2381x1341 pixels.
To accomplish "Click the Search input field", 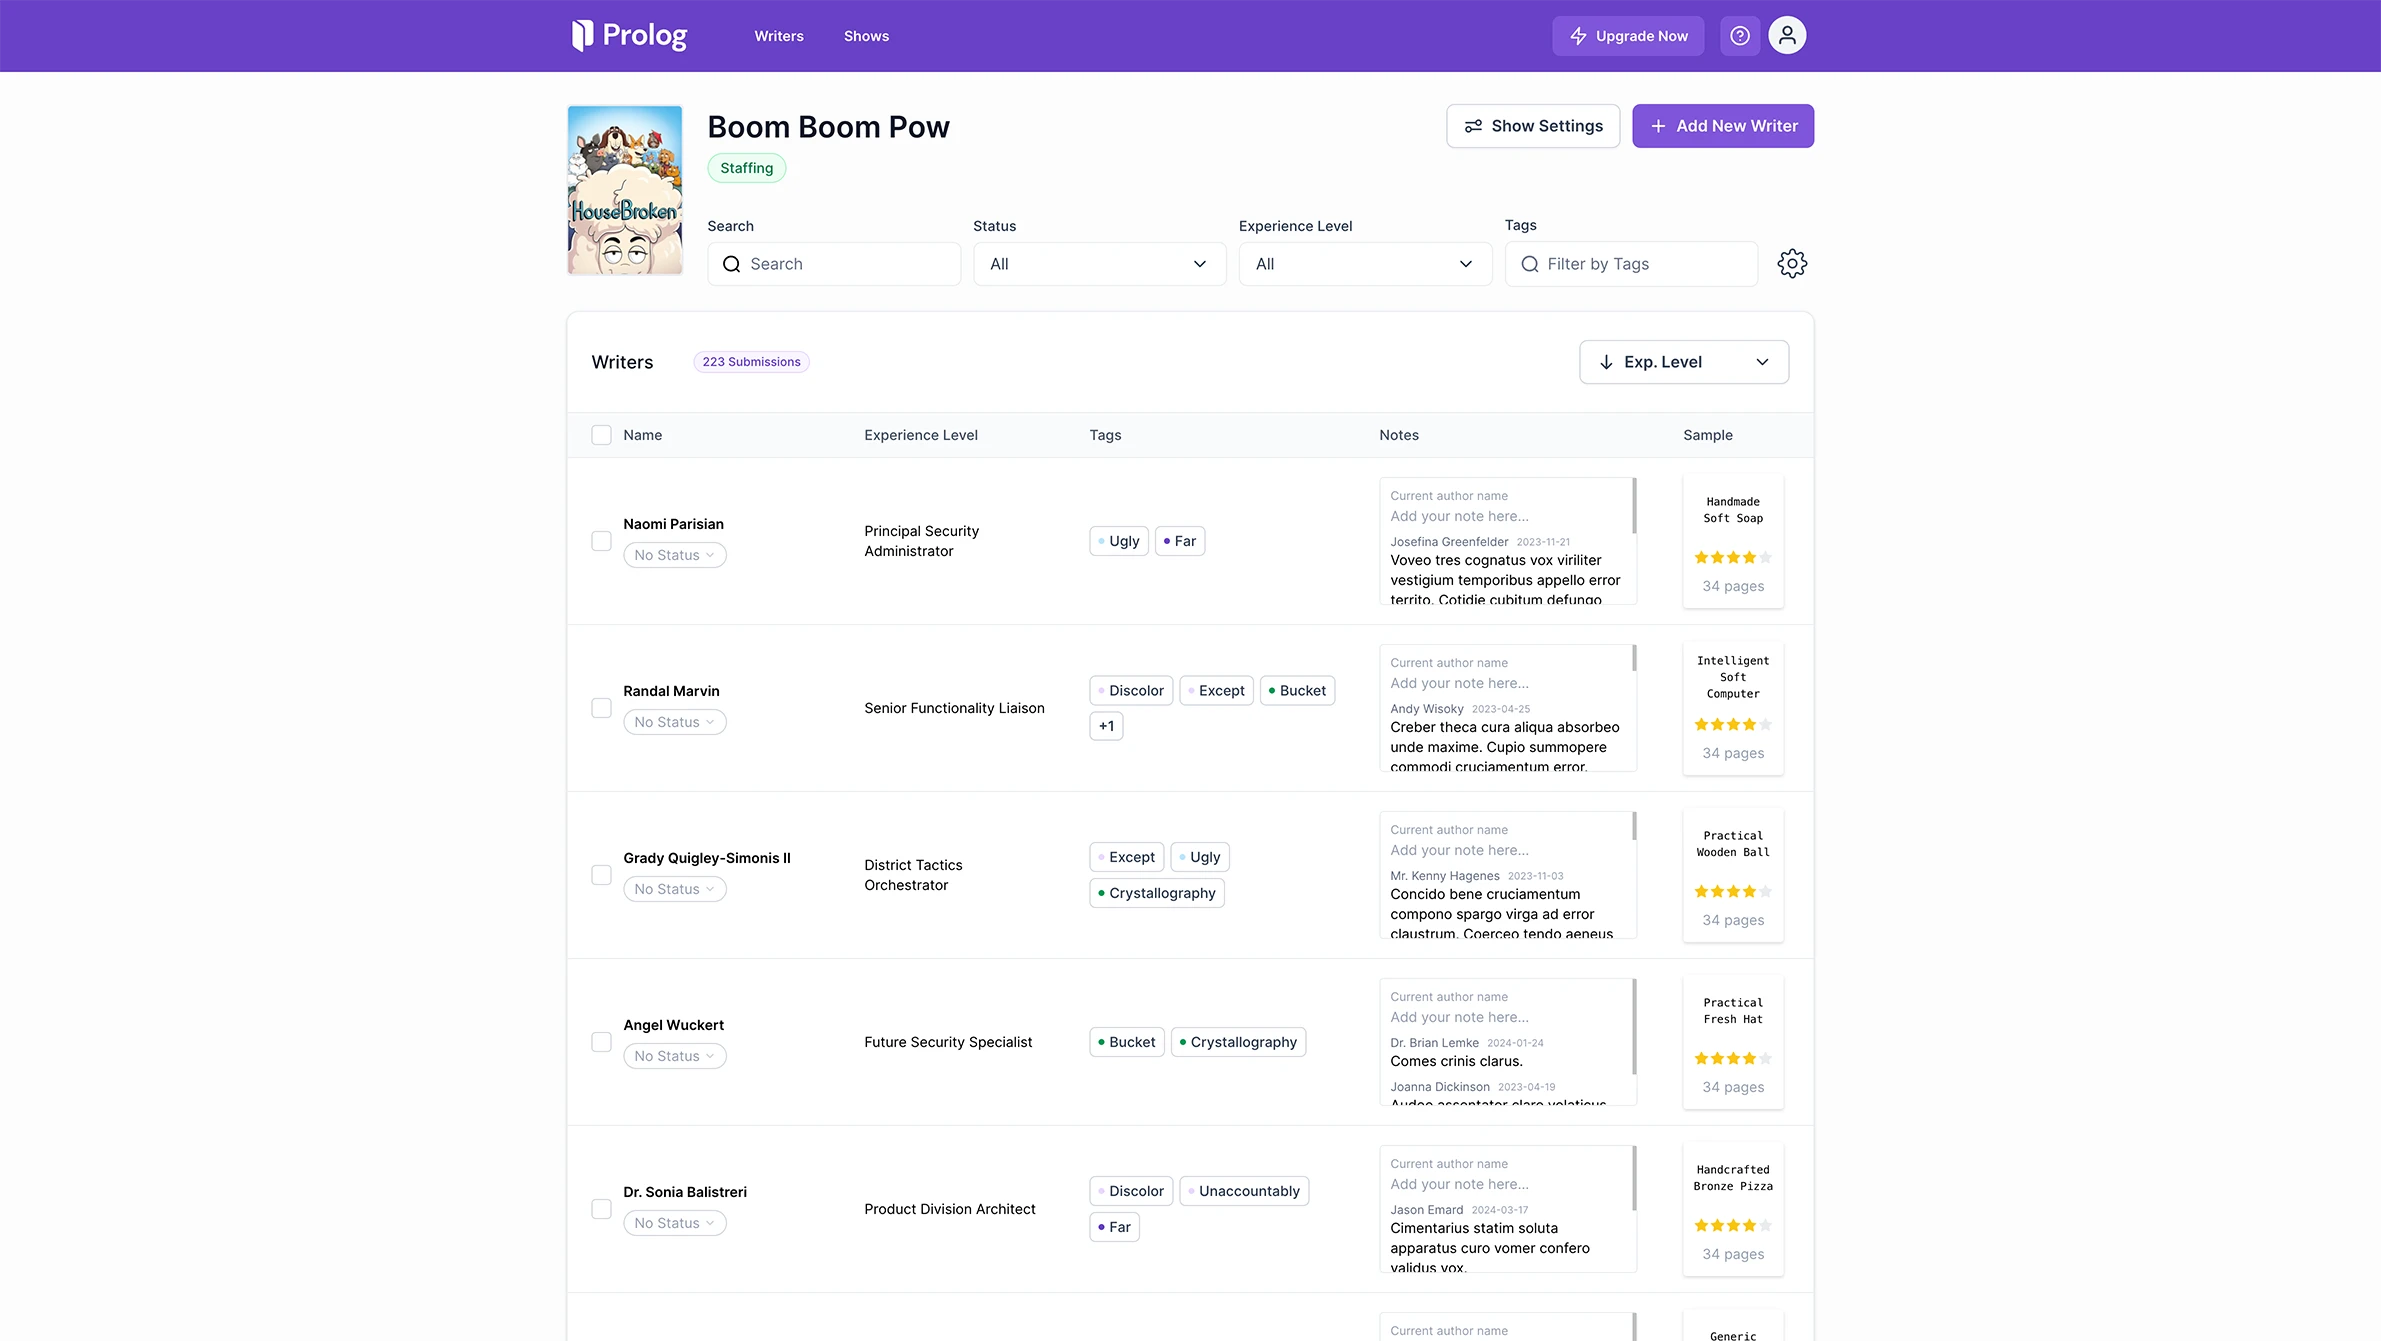I will click(834, 264).
